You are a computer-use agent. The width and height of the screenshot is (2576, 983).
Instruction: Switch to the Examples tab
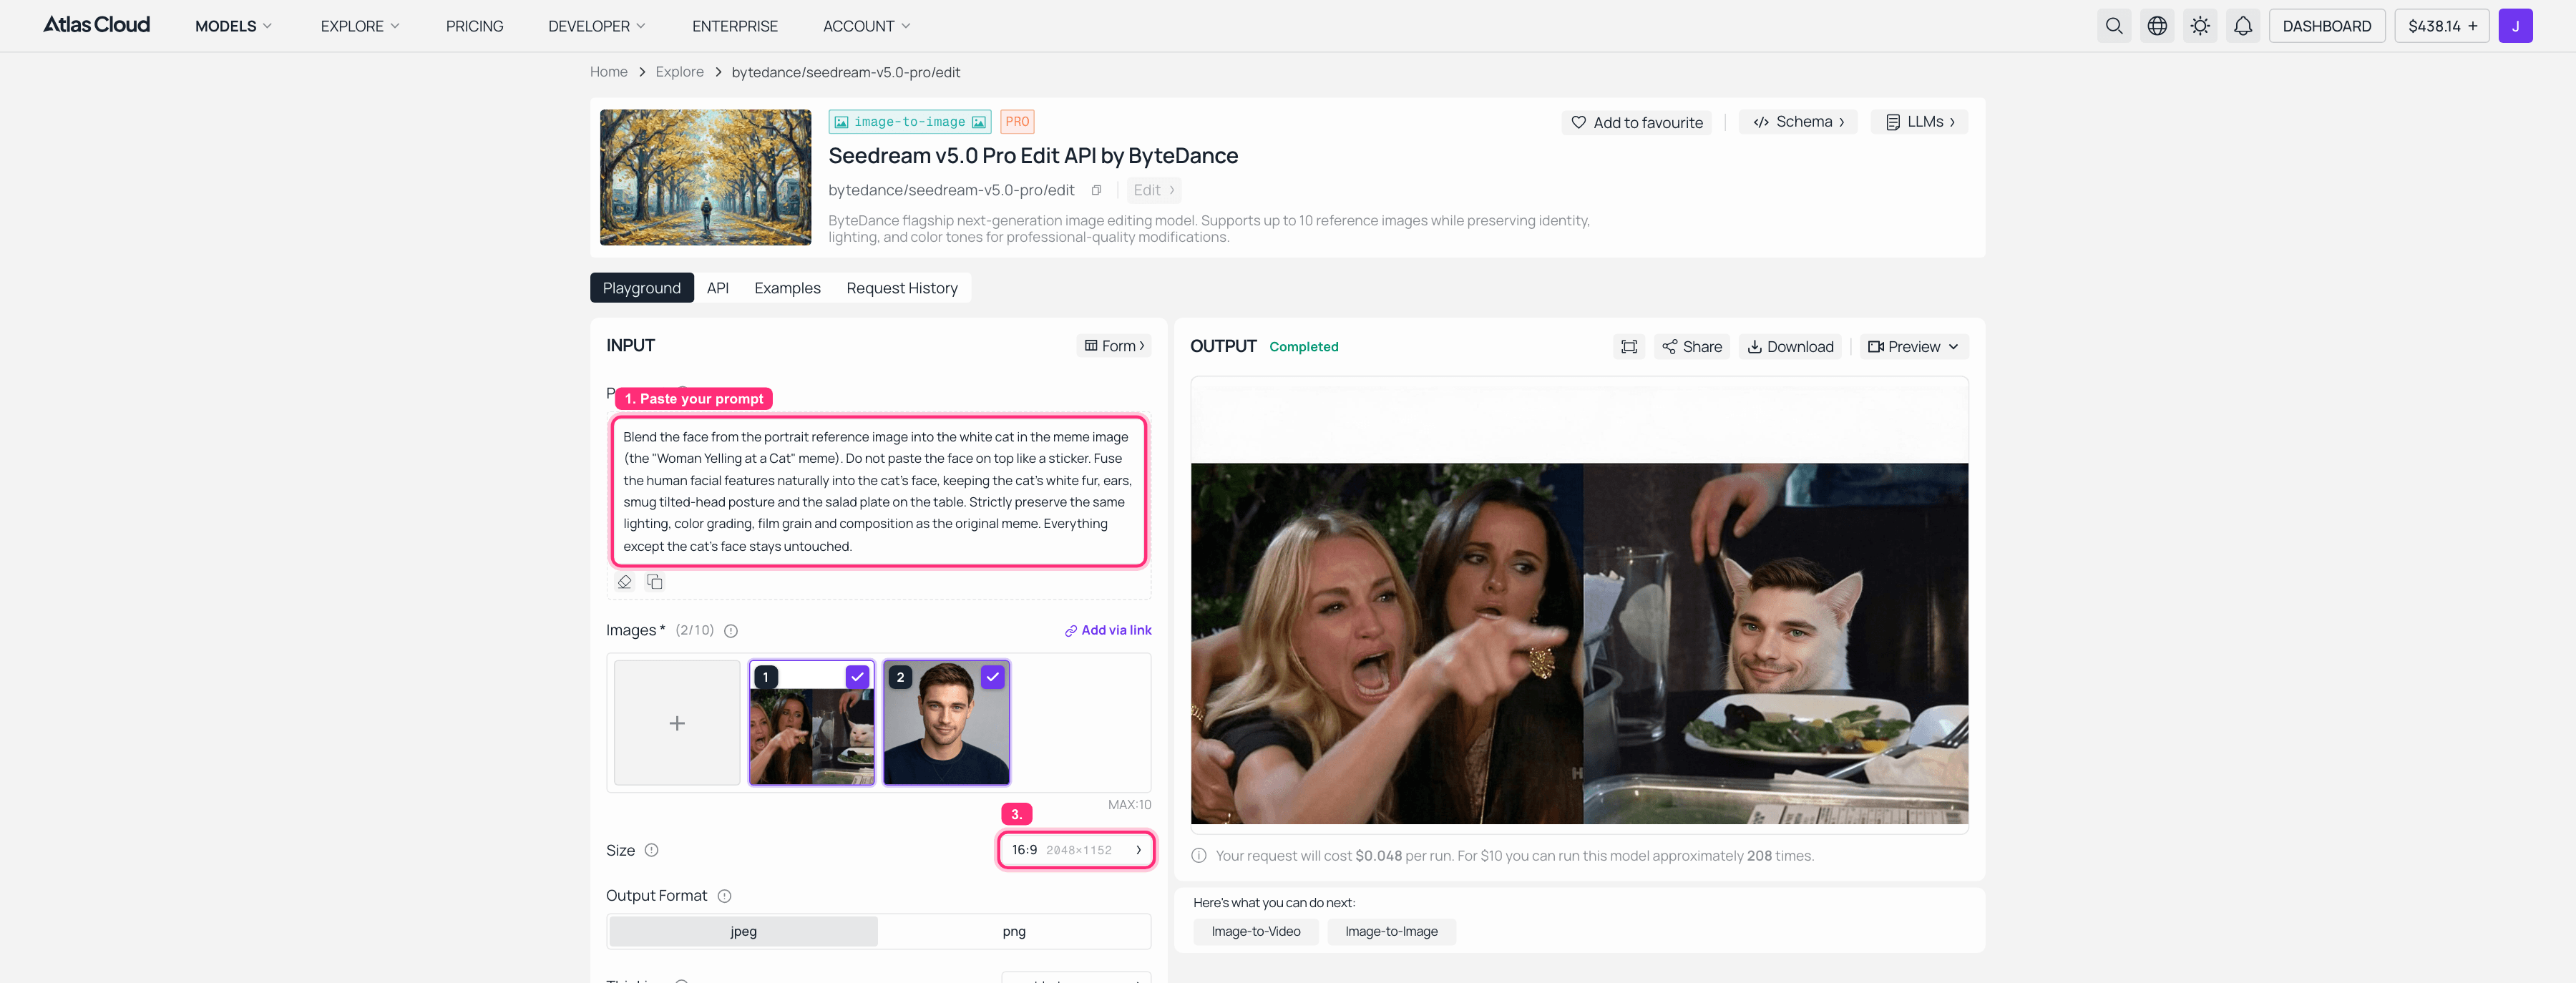coord(787,288)
